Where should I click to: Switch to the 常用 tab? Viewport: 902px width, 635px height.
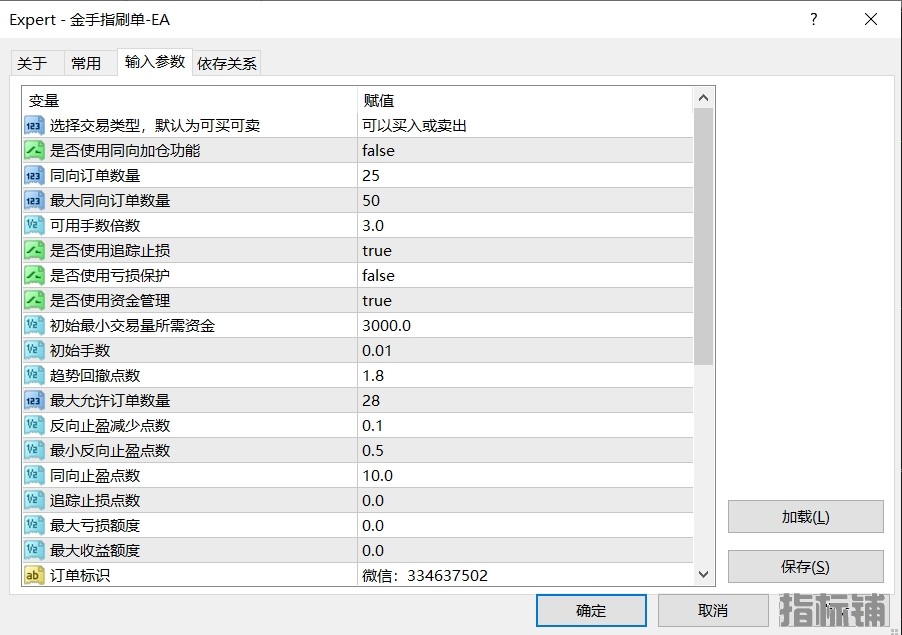[x=86, y=63]
